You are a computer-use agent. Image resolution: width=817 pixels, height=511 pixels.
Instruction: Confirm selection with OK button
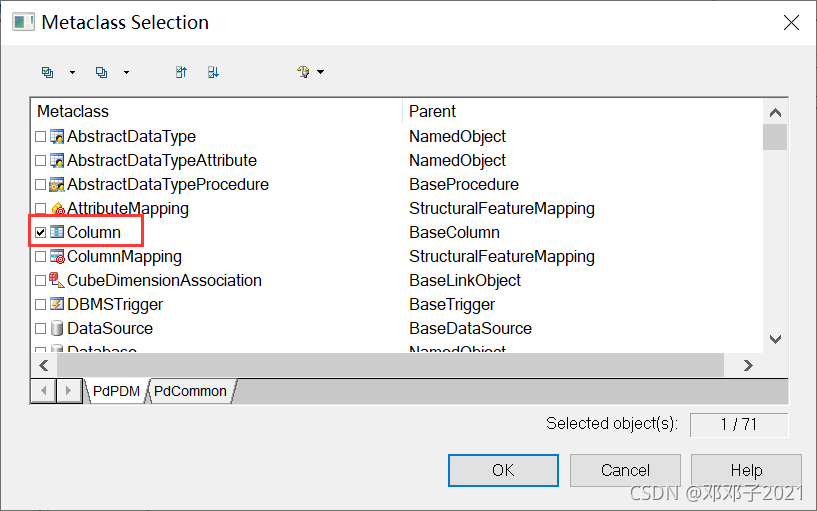(503, 470)
